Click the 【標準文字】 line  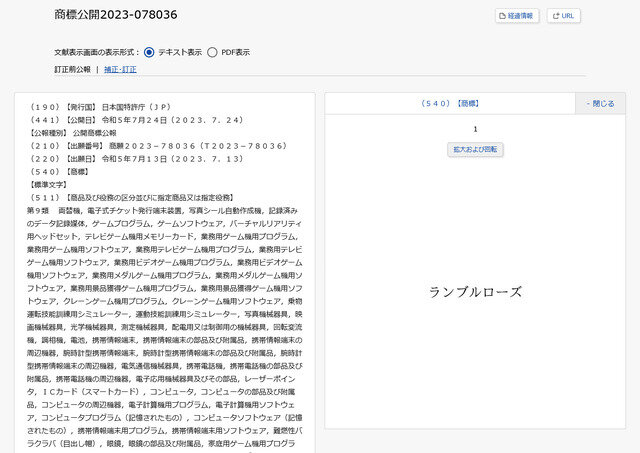tap(48, 185)
